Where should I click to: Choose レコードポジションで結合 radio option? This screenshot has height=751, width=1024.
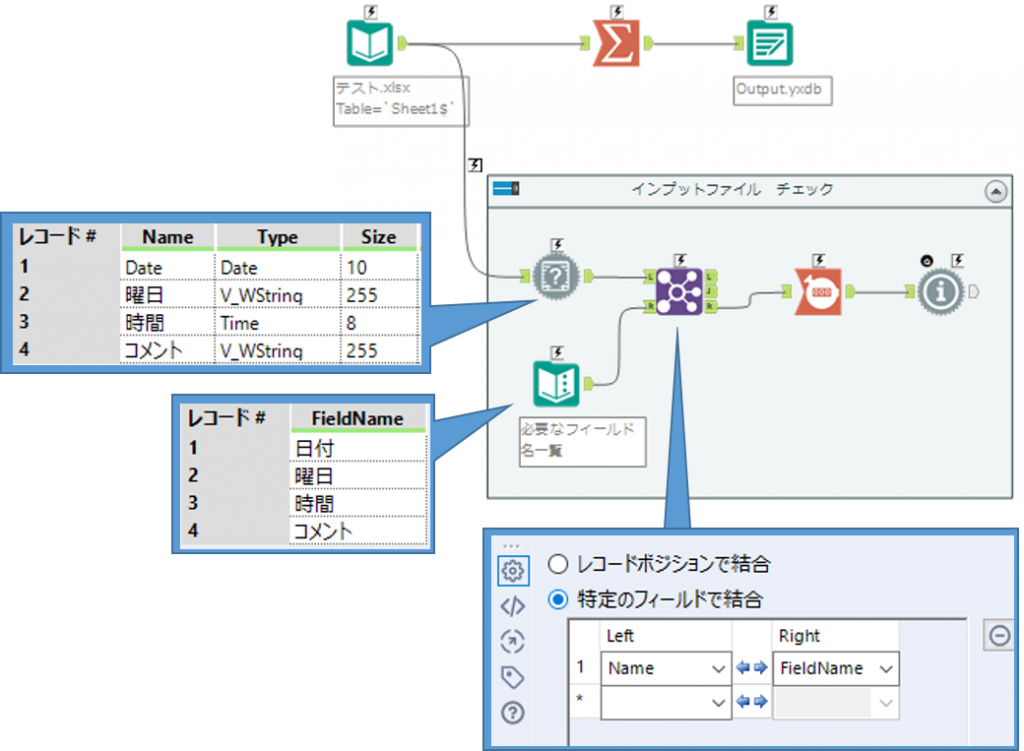pyautogui.click(x=559, y=564)
